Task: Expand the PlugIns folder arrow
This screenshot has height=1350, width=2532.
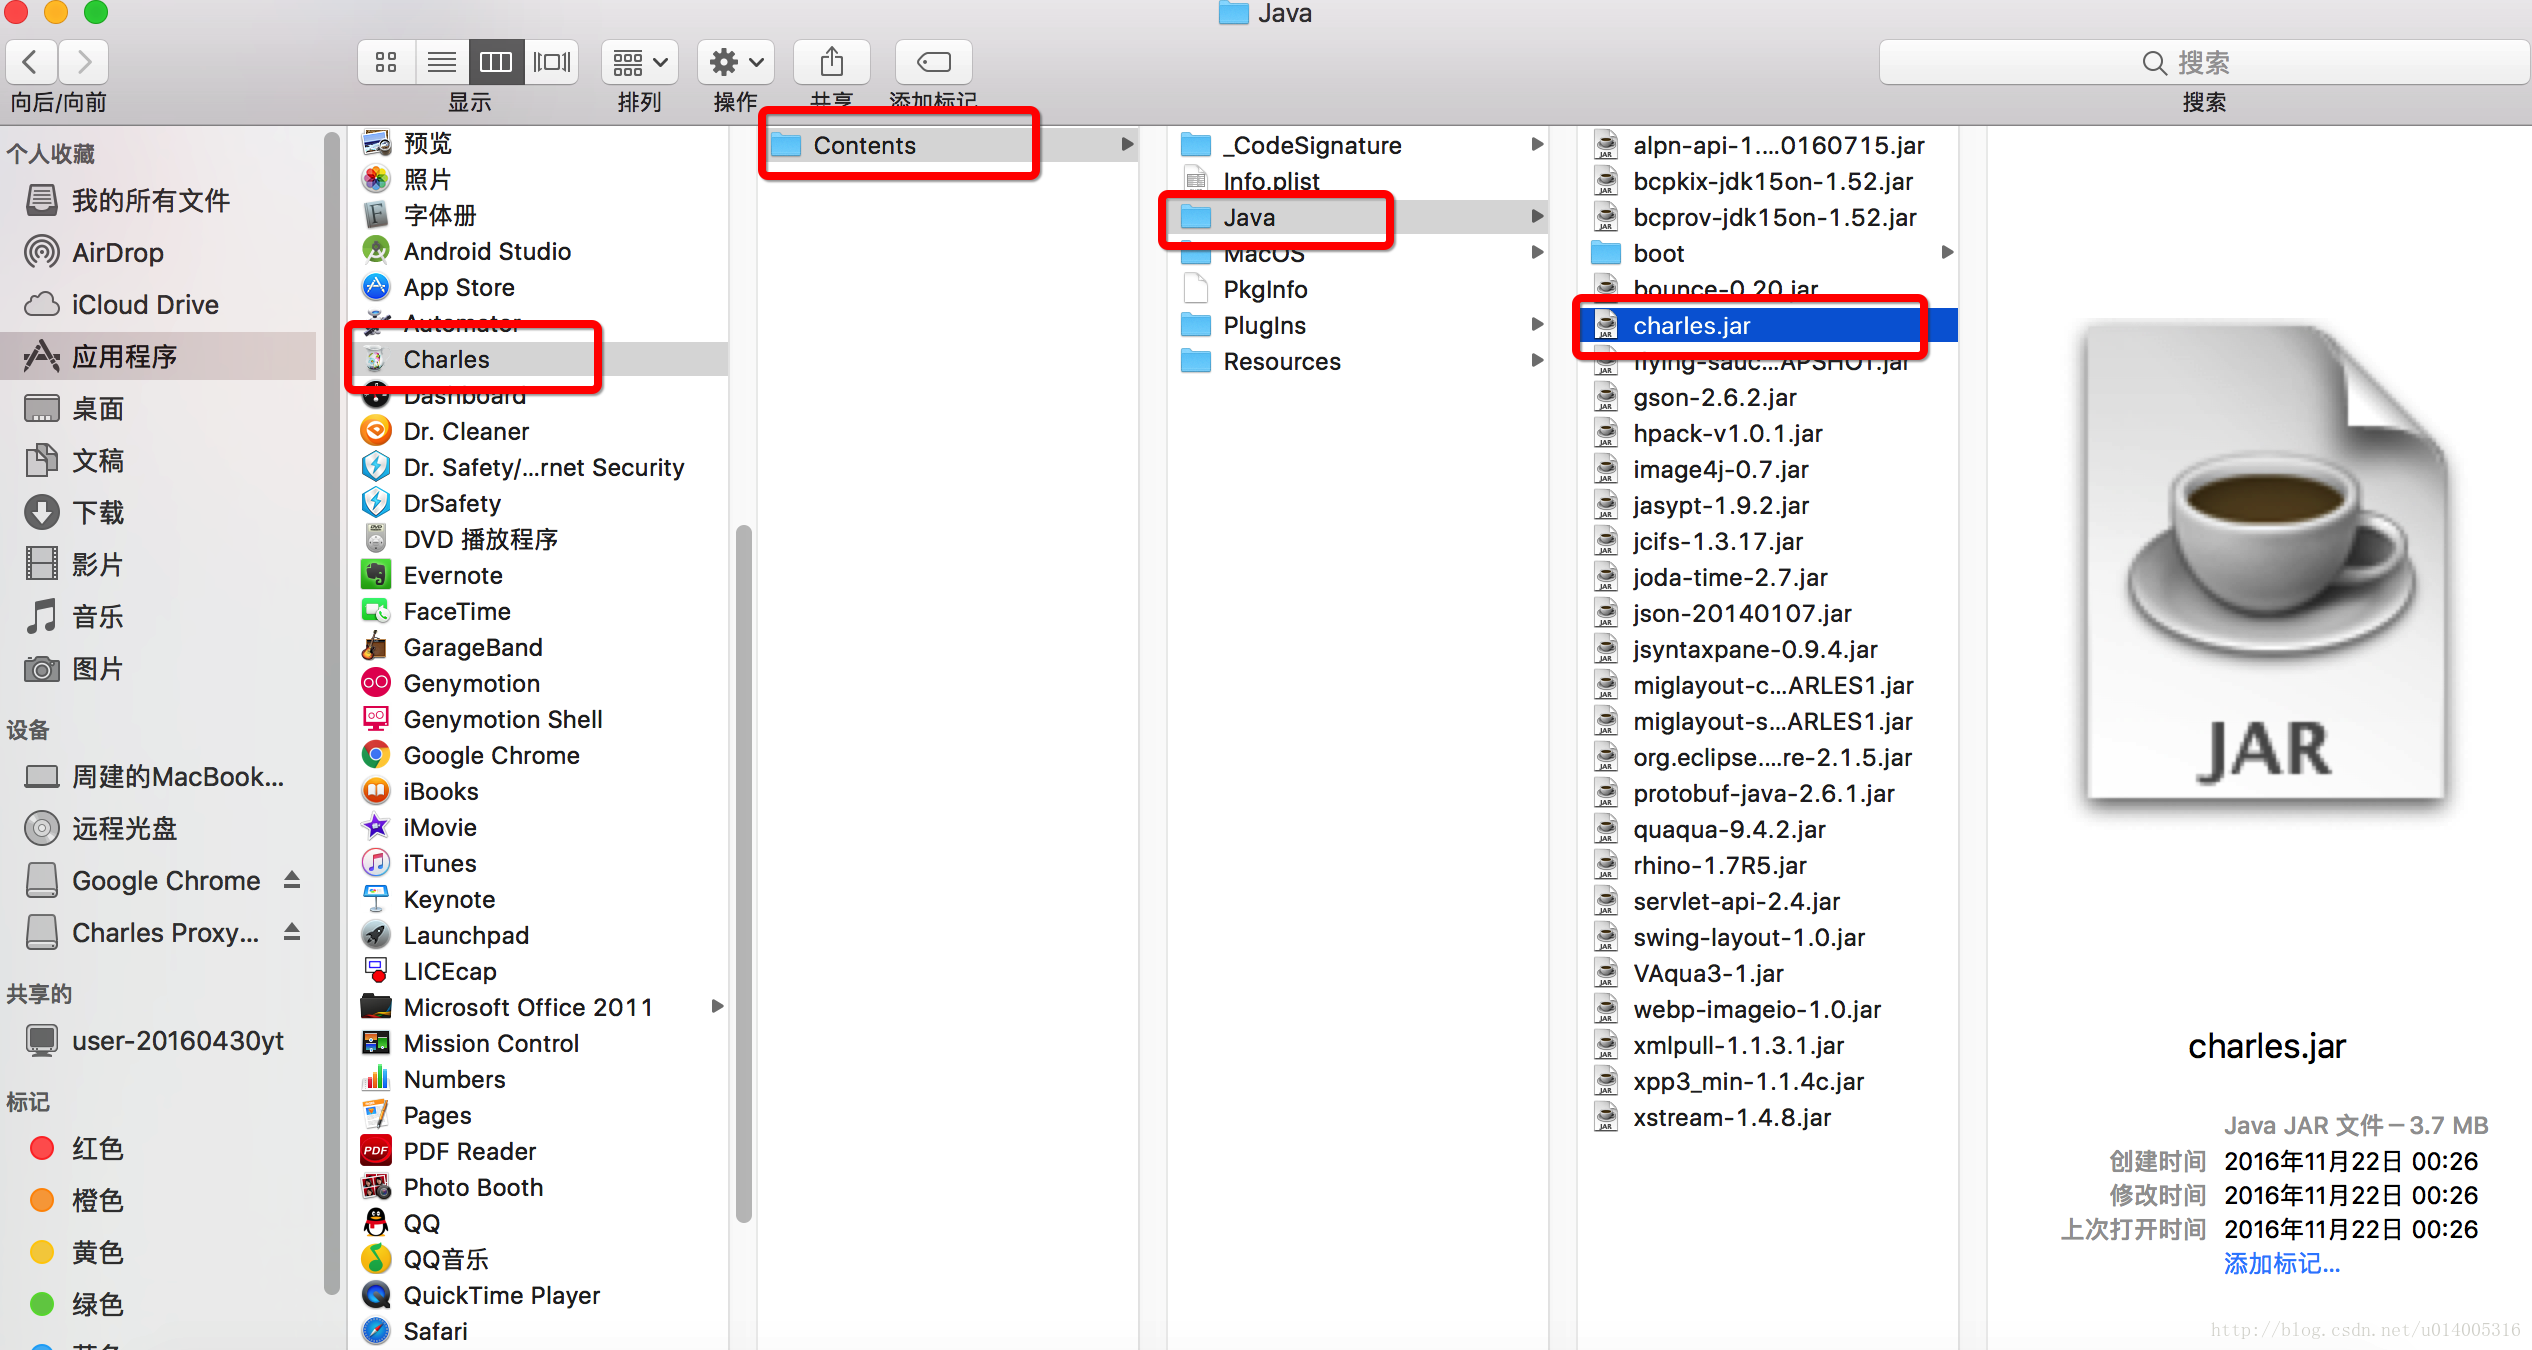Action: pos(1537,324)
